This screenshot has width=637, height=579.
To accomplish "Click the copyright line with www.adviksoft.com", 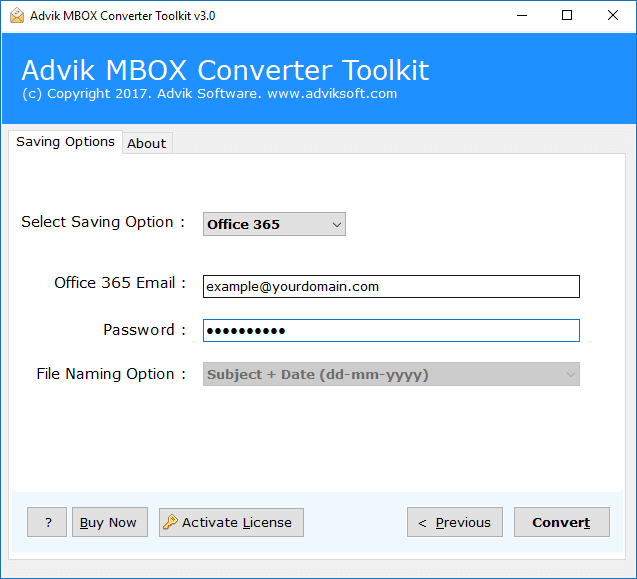I will coord(209,94).
